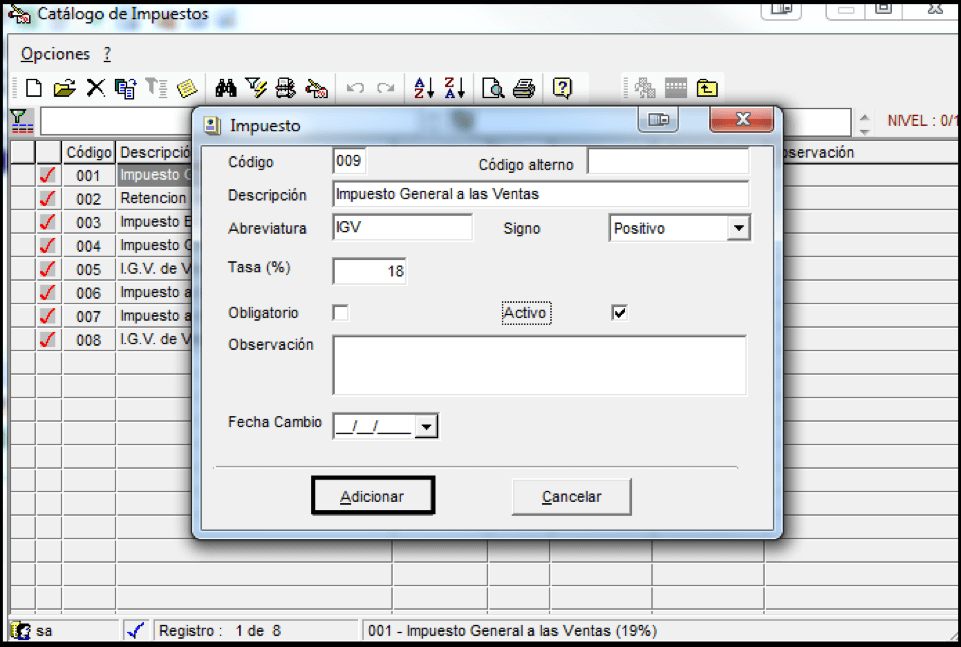Sort descending with the Z-A icon
This screenshot has height=647, width=961.
click(454, 88)
